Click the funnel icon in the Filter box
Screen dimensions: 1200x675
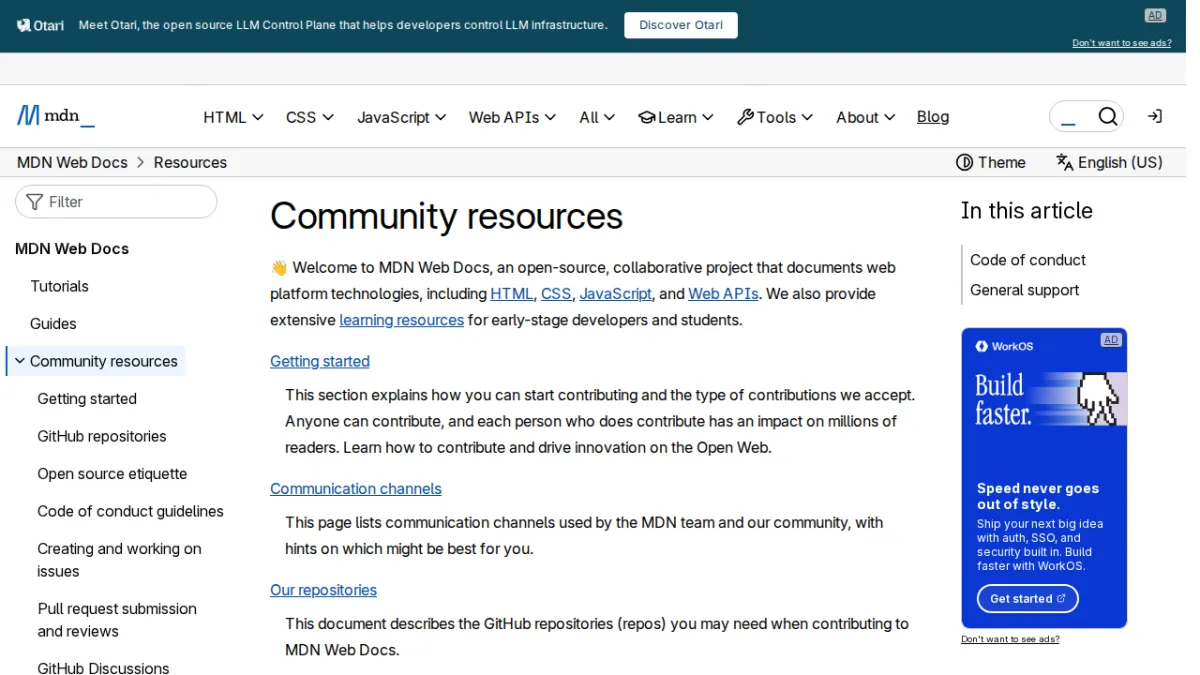point(35,202)
